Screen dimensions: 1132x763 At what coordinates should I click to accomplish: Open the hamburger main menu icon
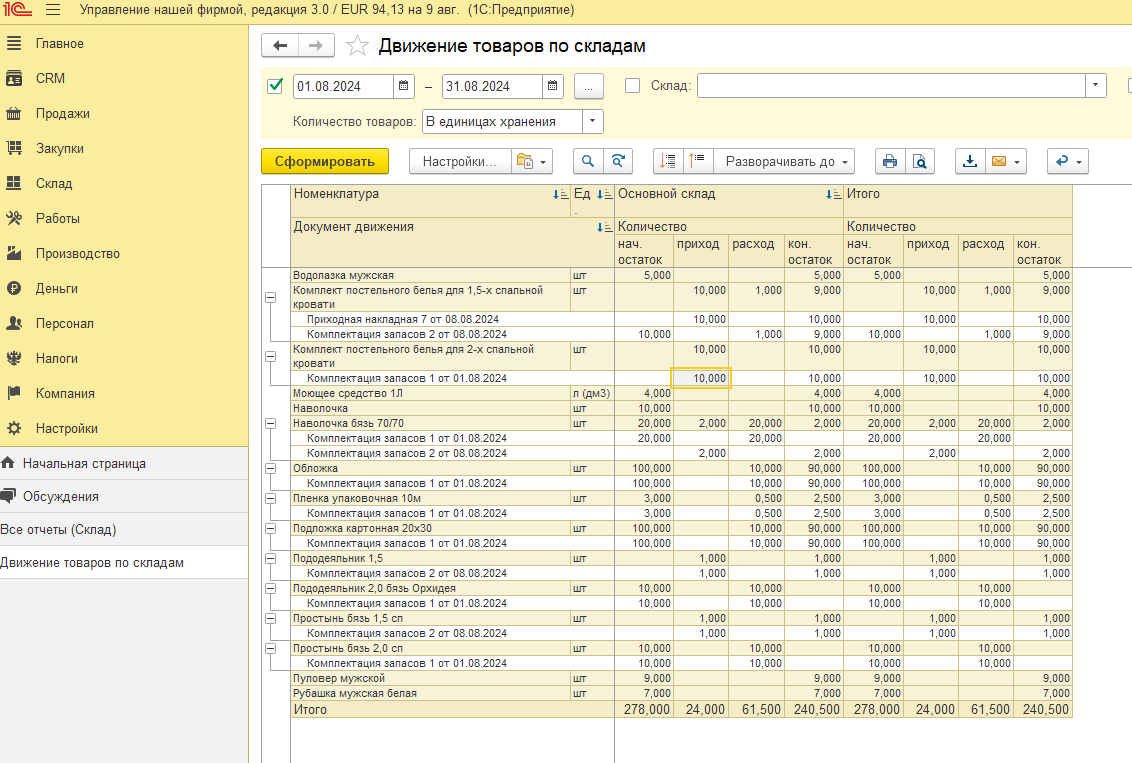point(53,10)
